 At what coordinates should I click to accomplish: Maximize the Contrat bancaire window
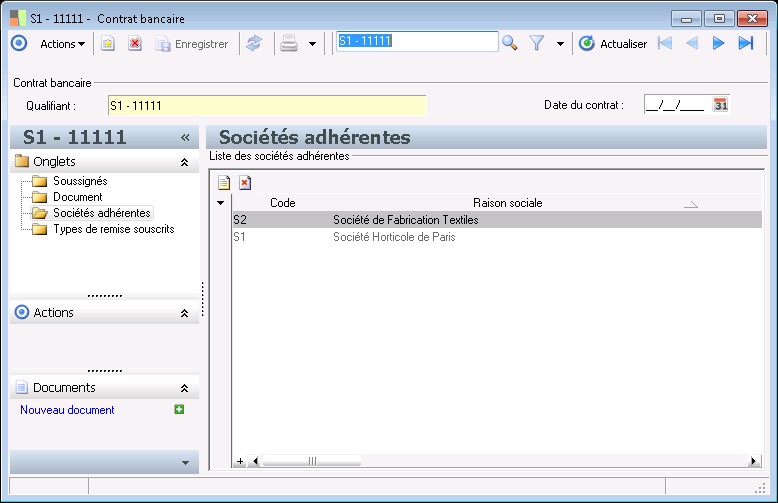[x=719, y=19]
